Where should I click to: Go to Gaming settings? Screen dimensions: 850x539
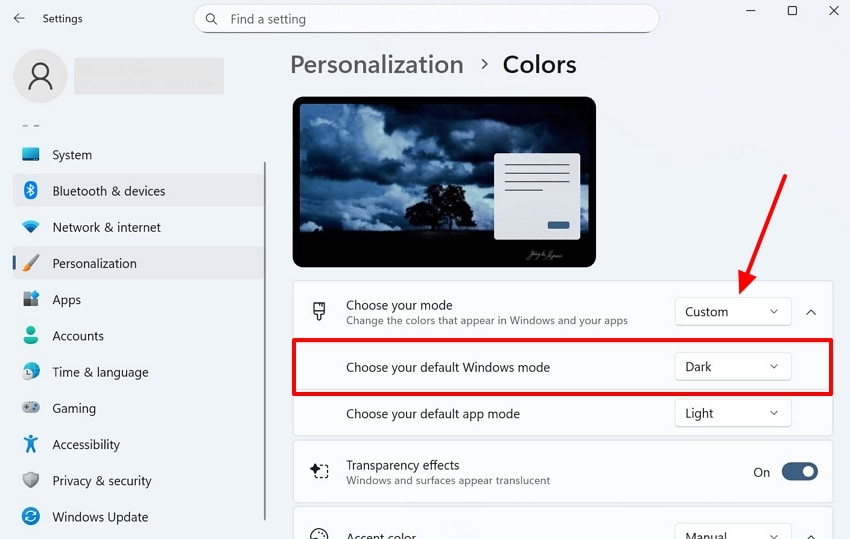138,408
